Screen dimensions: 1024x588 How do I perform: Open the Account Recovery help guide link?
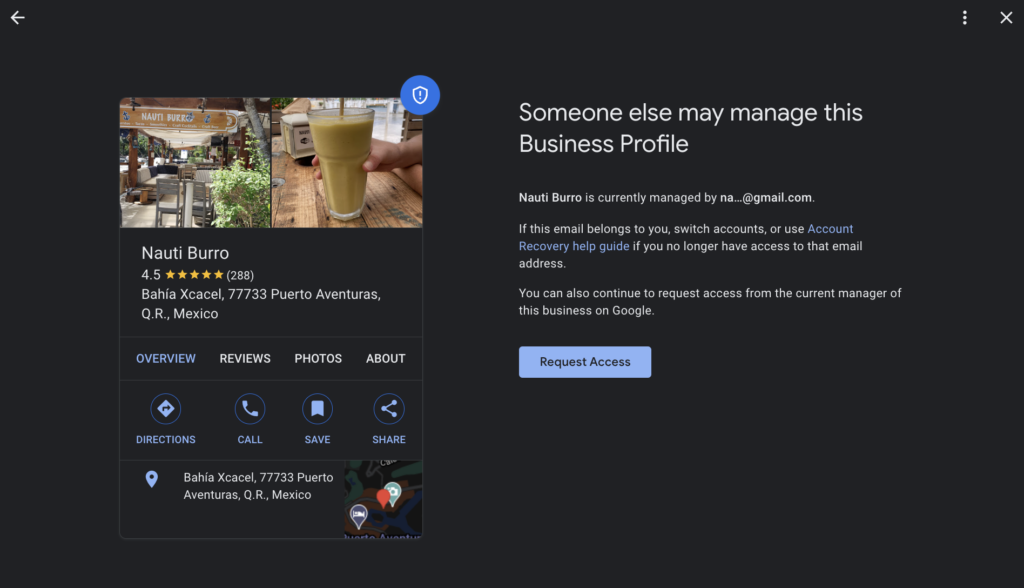(686, 237)
